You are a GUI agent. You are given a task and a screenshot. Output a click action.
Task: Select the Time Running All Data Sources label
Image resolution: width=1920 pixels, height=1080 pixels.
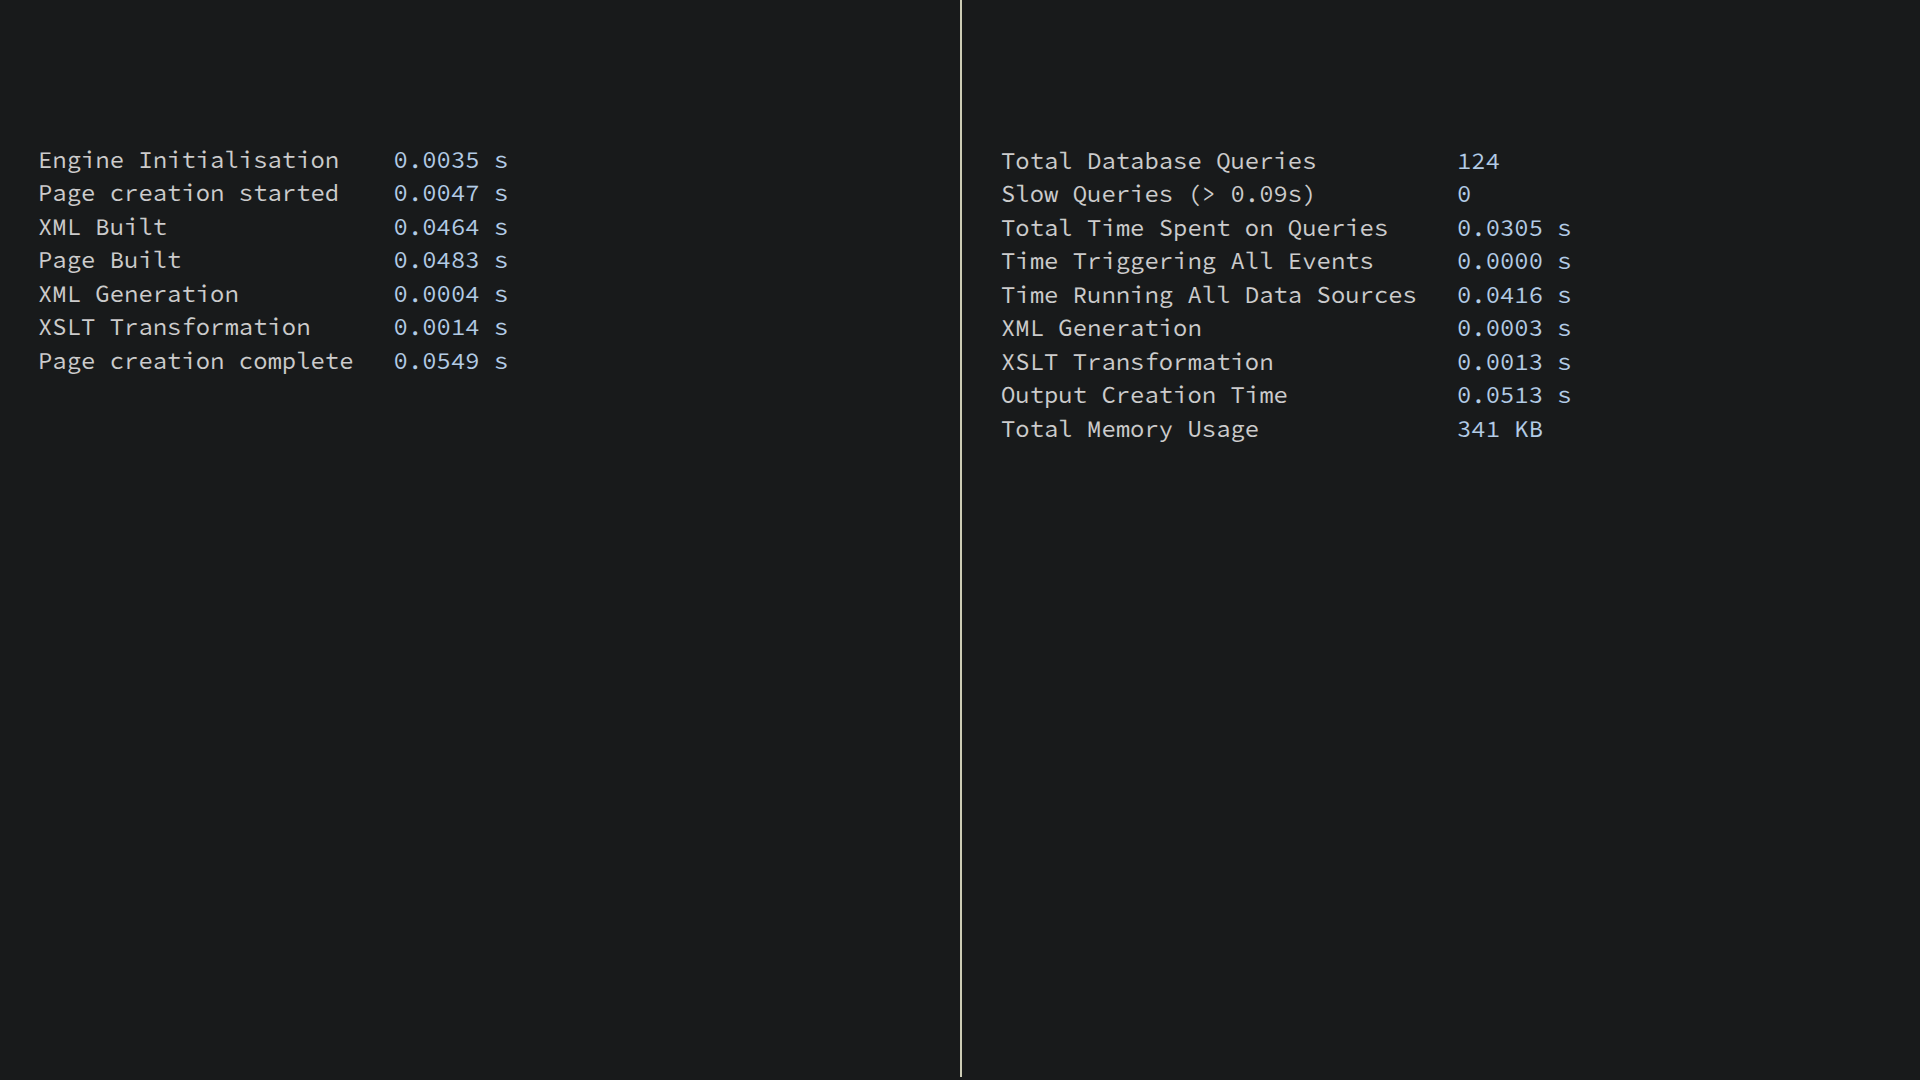click(1208, 295)
